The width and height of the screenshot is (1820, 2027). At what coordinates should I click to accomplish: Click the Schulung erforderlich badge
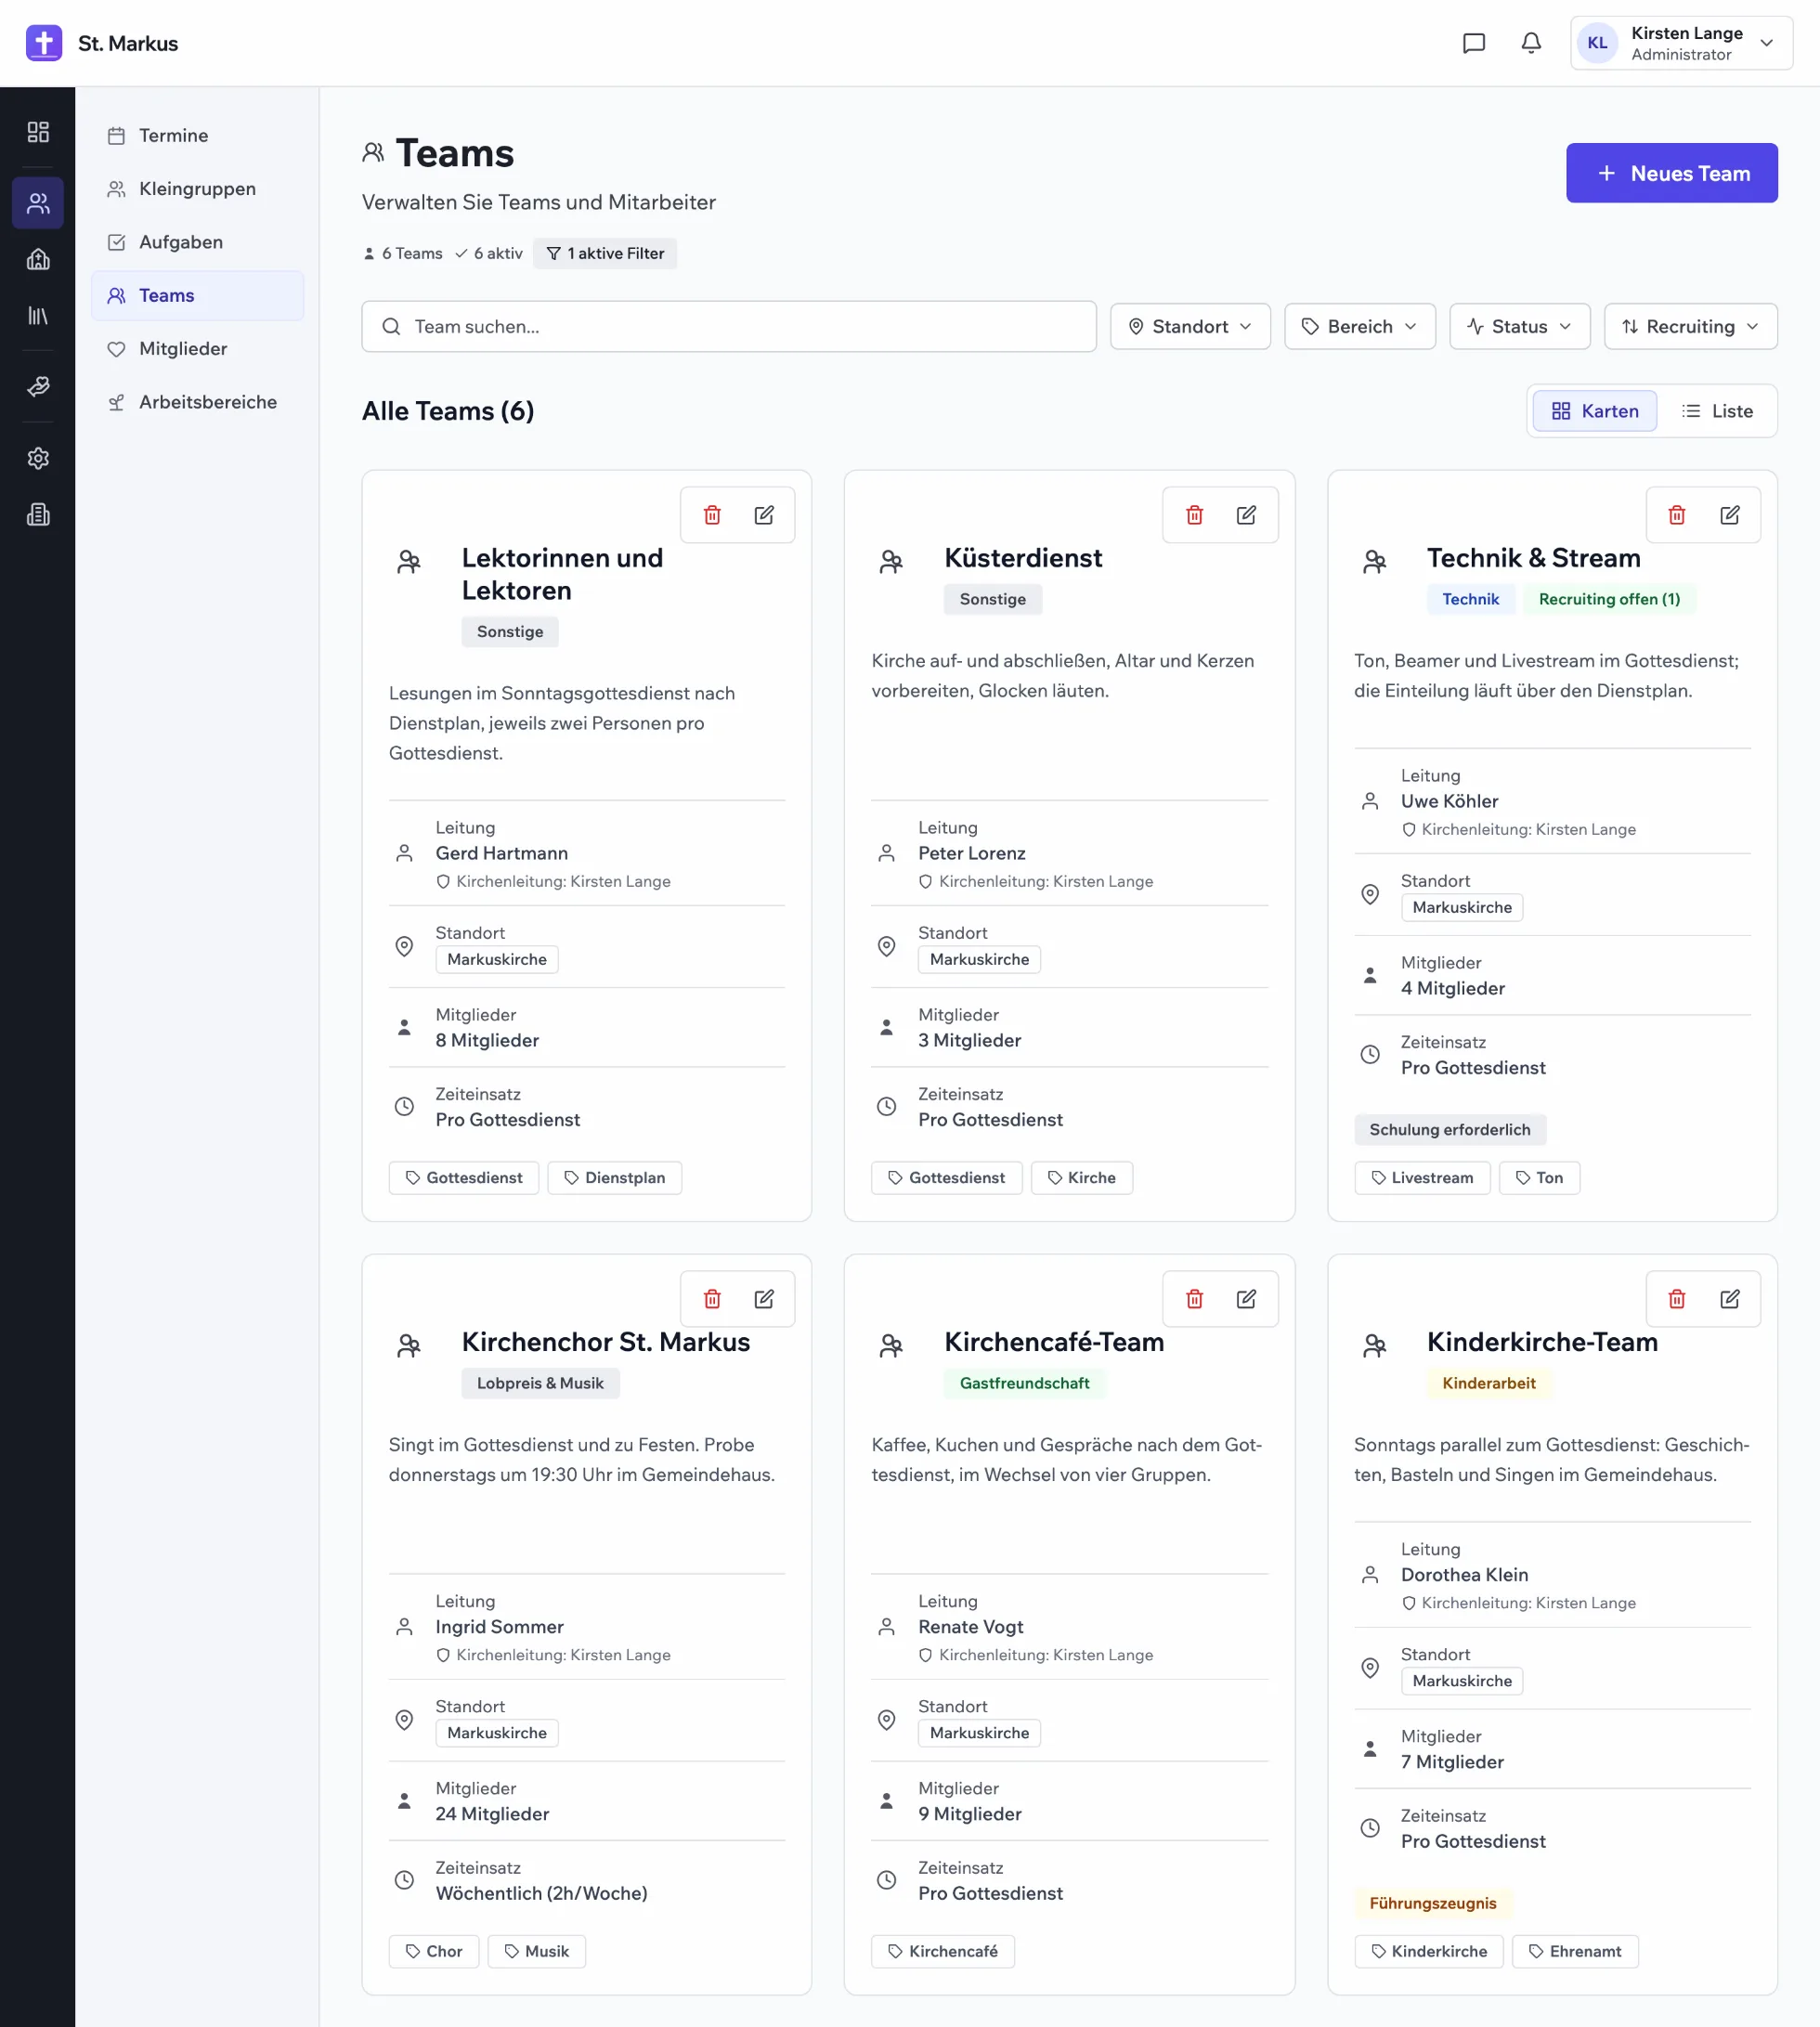[1449, 1130]
